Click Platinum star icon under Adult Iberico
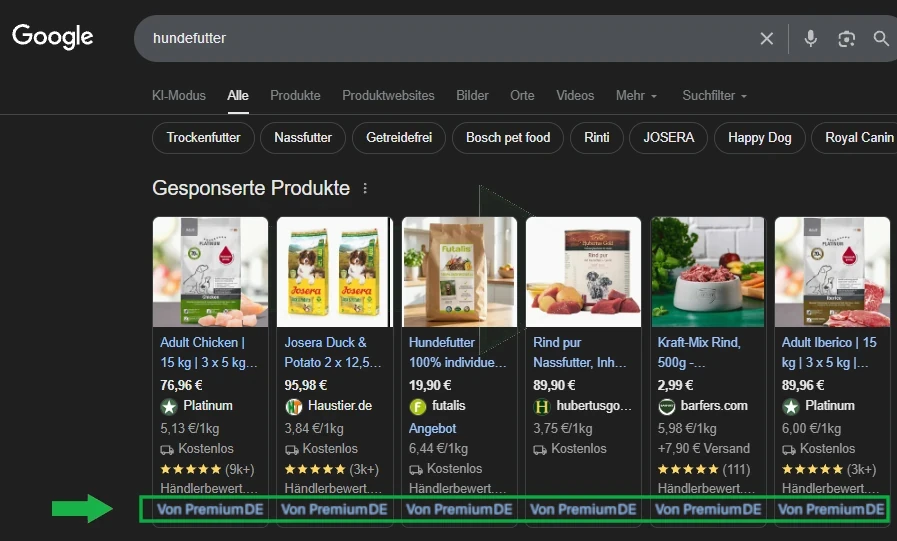 pos(791,407)
